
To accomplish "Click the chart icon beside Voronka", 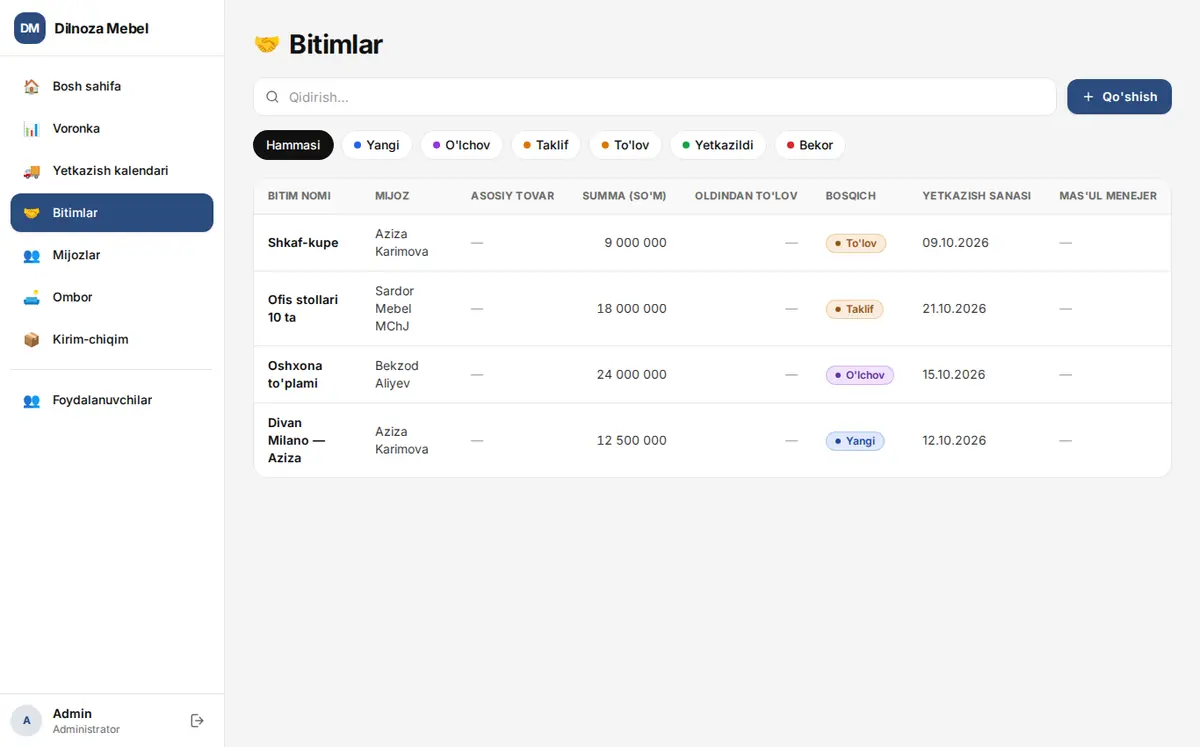I will coord(32,129).
